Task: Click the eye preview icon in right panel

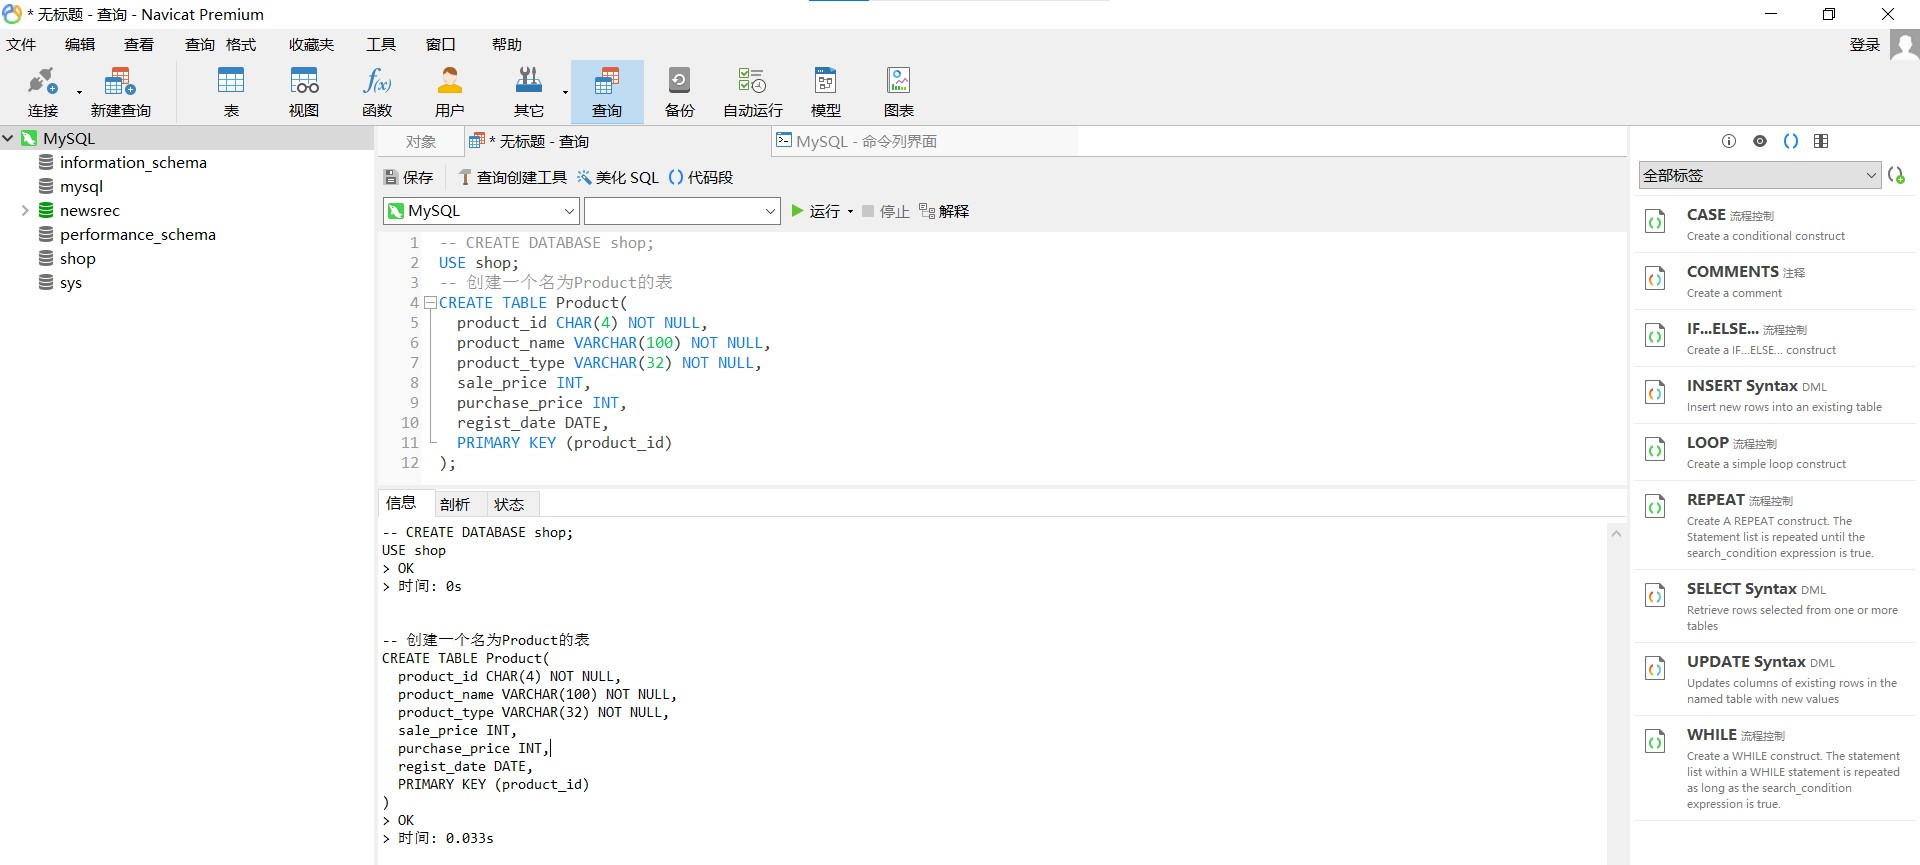Action: pyautogui.click(x=1760, y=141)
